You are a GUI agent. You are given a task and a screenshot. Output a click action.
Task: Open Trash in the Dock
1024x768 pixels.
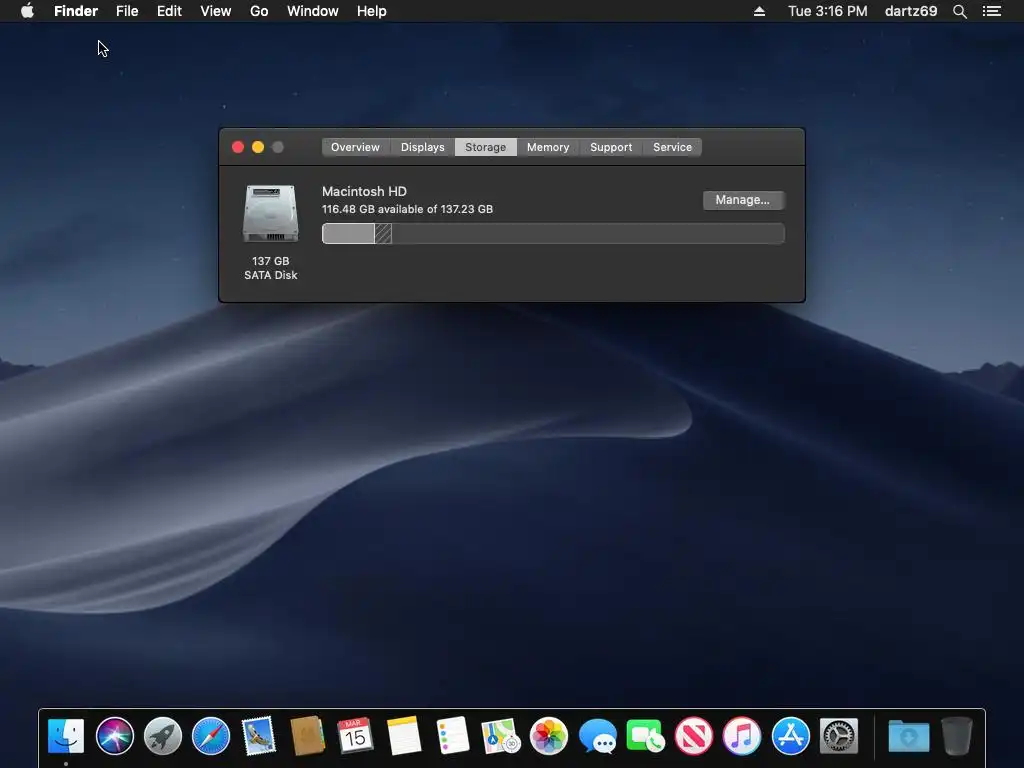(957, 736)
